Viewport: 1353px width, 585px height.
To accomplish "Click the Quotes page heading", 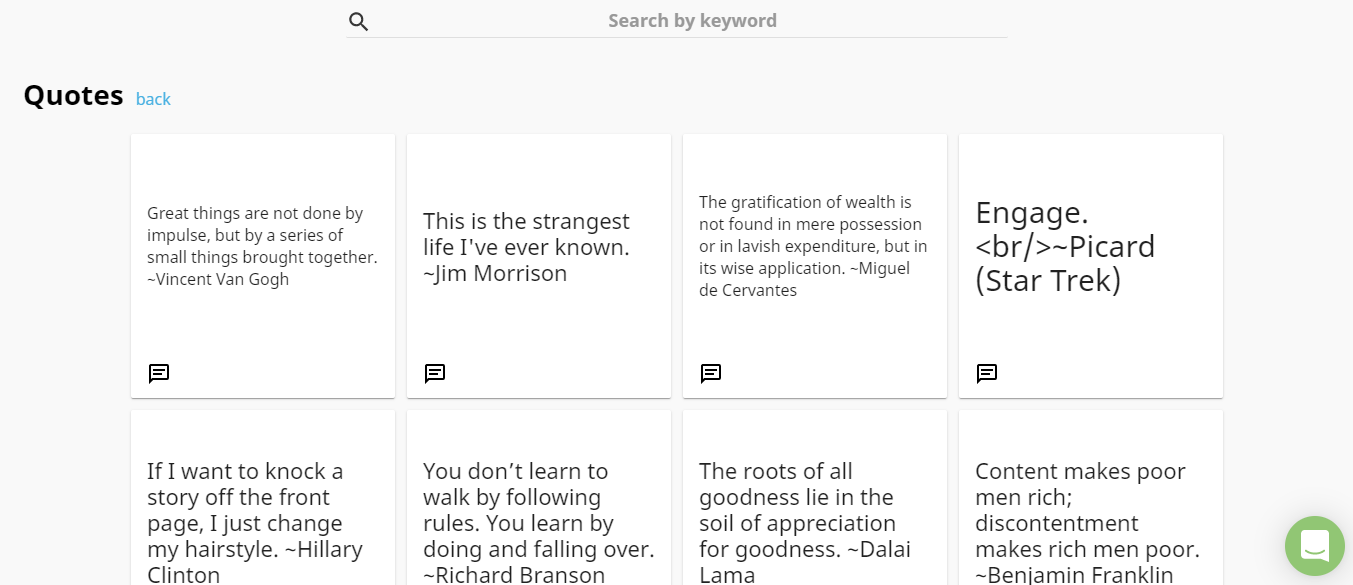I will tap(73, 95).
